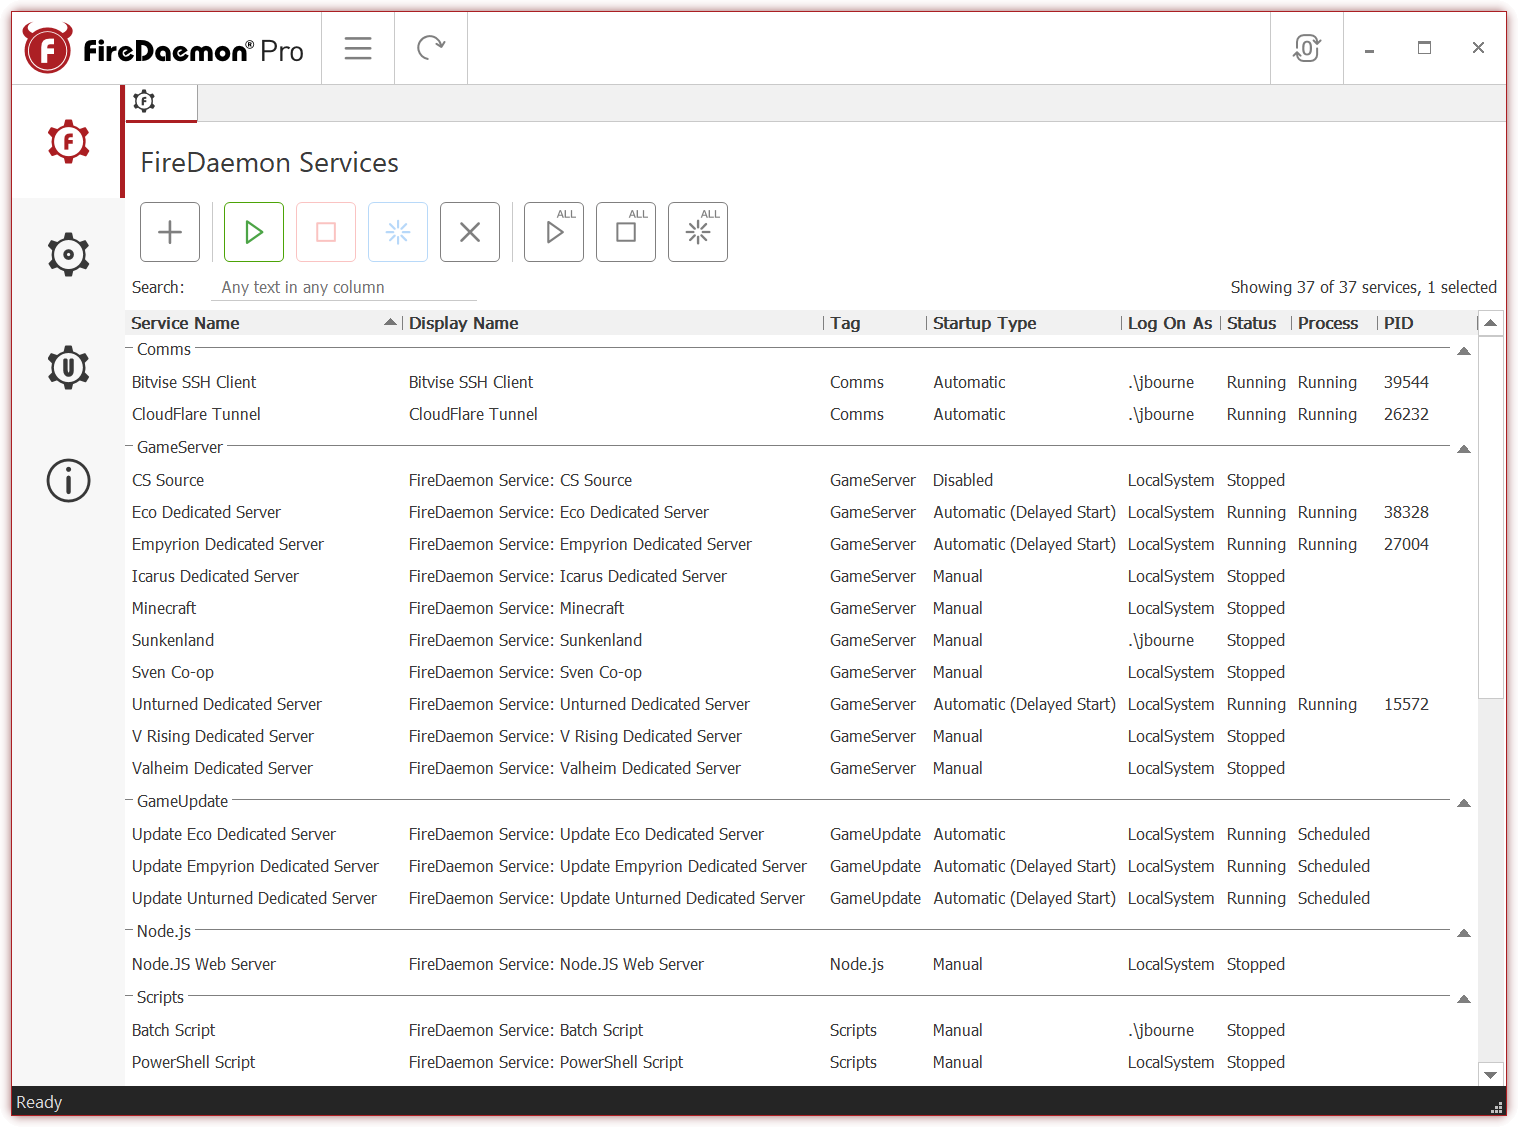Restart the selected service
This screenshot has height=1127, width=1518.
tap(398, 232)
